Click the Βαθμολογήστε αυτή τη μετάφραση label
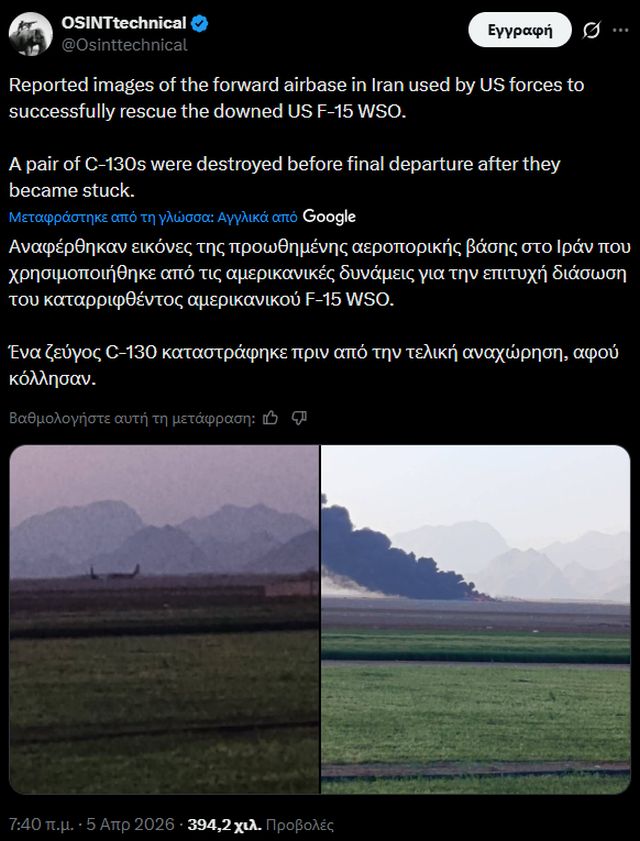This screenshot has height=841, width=640. [x=132, y=418]
